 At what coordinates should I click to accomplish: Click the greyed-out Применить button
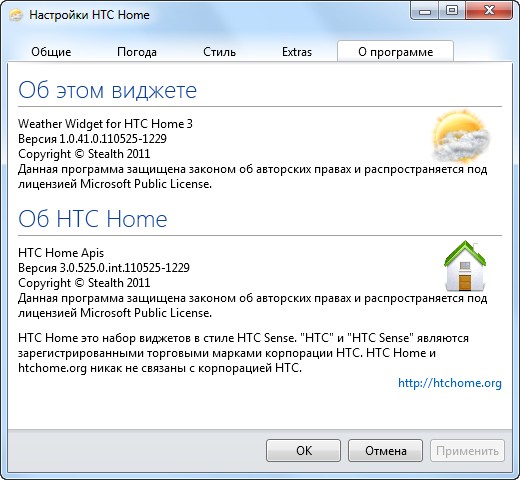467,451
